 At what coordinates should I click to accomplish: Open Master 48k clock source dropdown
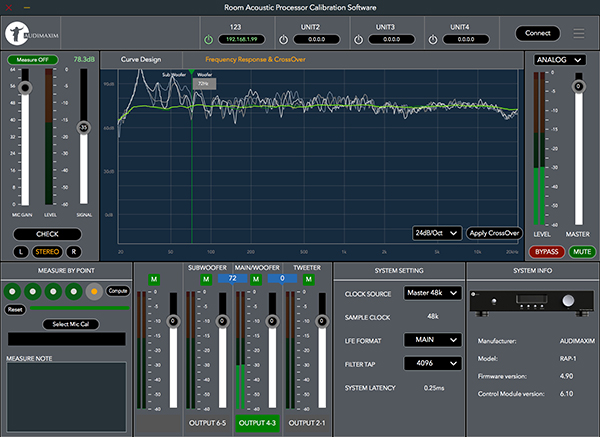click(432, 293)
